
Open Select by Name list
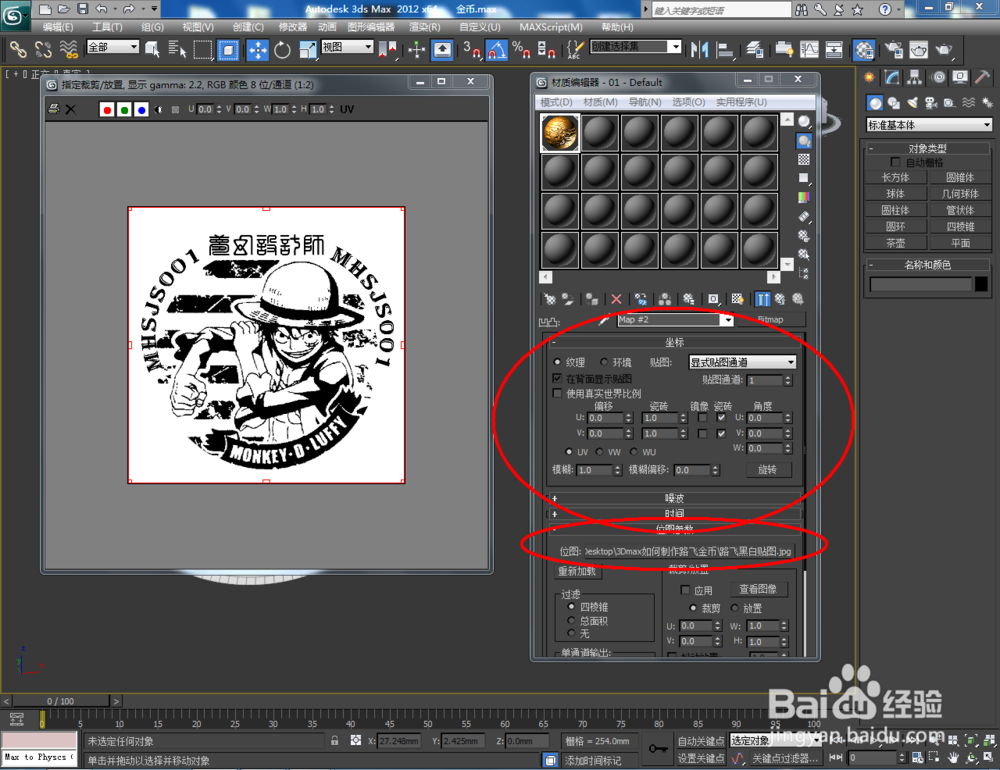[x=177, y=50]
